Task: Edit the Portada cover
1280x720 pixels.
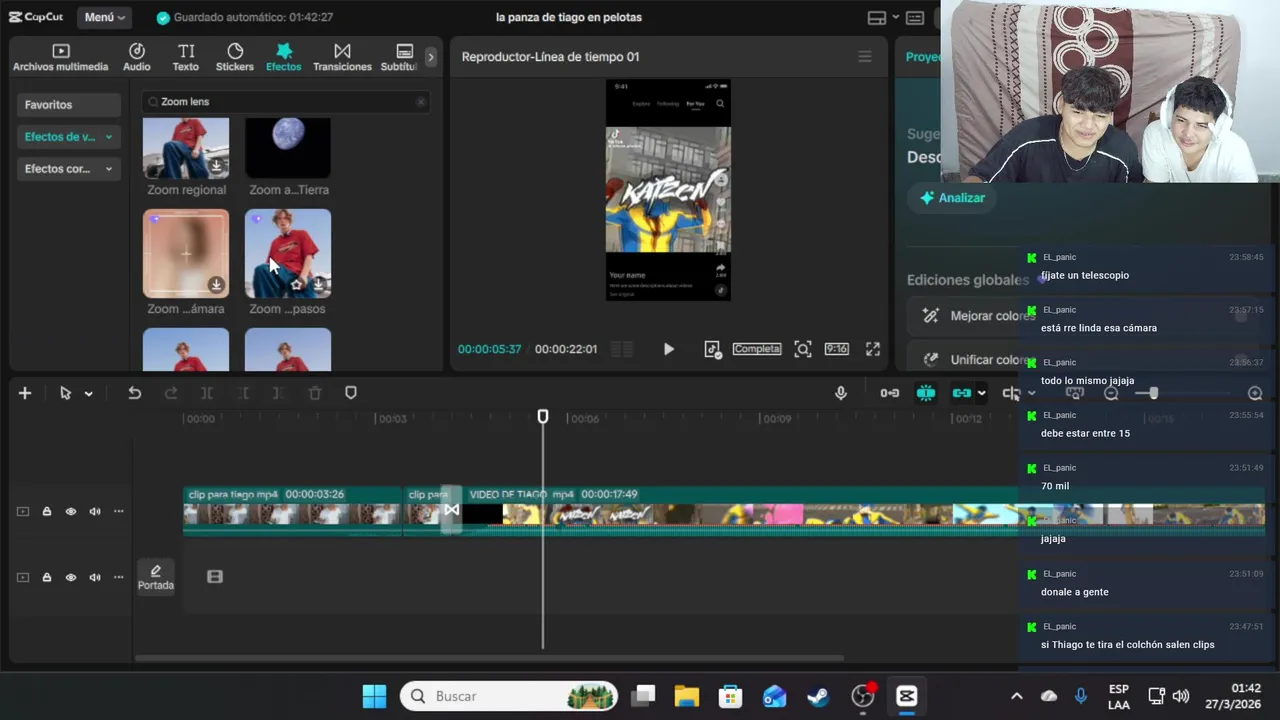Action: (x=155, y=577)
